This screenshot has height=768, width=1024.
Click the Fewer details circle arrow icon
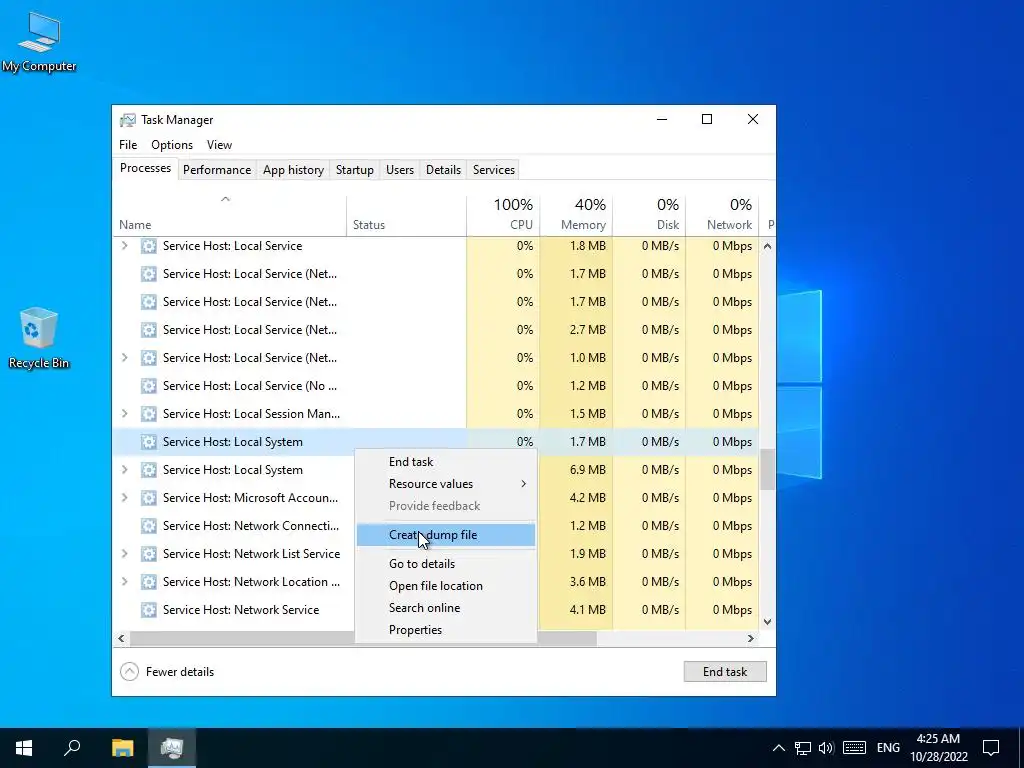(129, 672)
